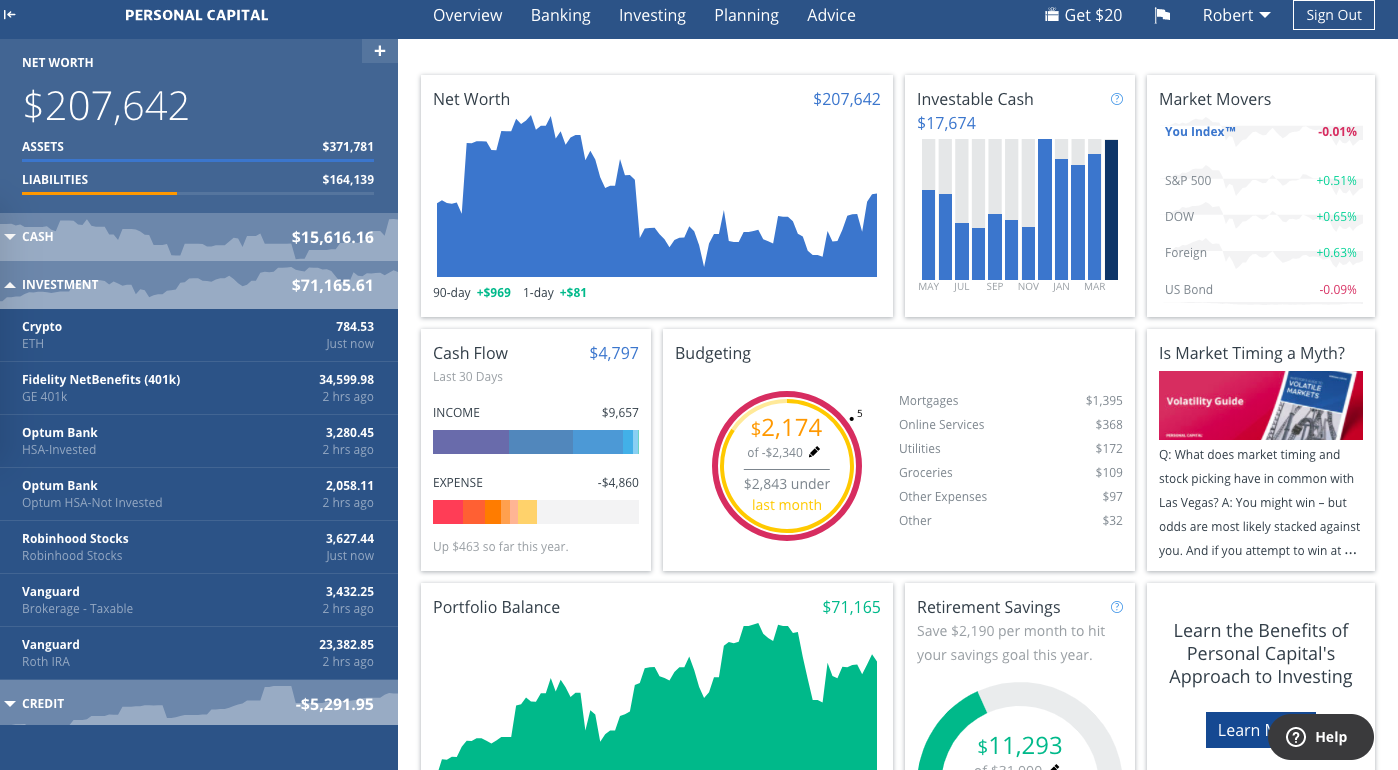Open the Overview menu
Image resolution: width=1398 pixels, height=770 pixels.
click(468, 15)
